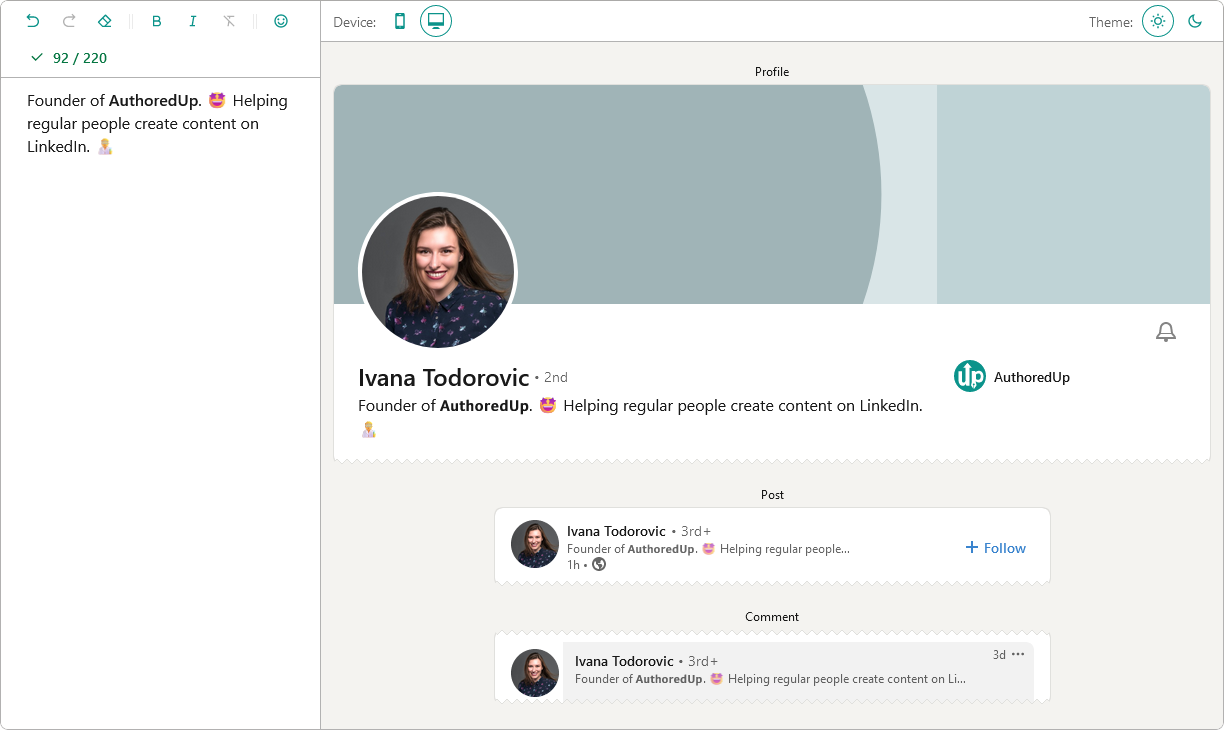Open the AuthoredUp logo icon

tap(969, 376)
